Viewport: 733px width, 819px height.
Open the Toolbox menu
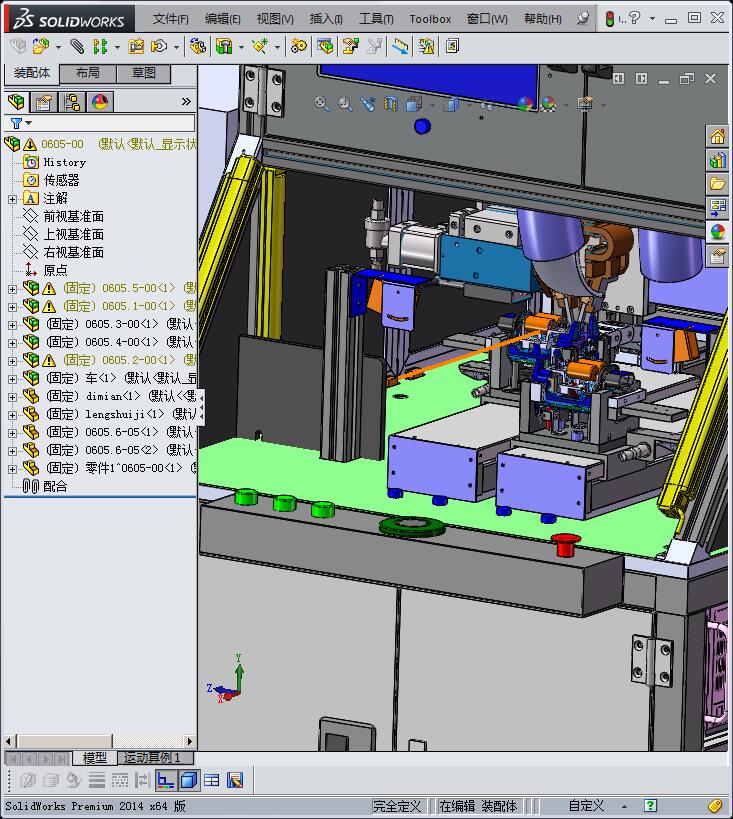click(430, 19)
